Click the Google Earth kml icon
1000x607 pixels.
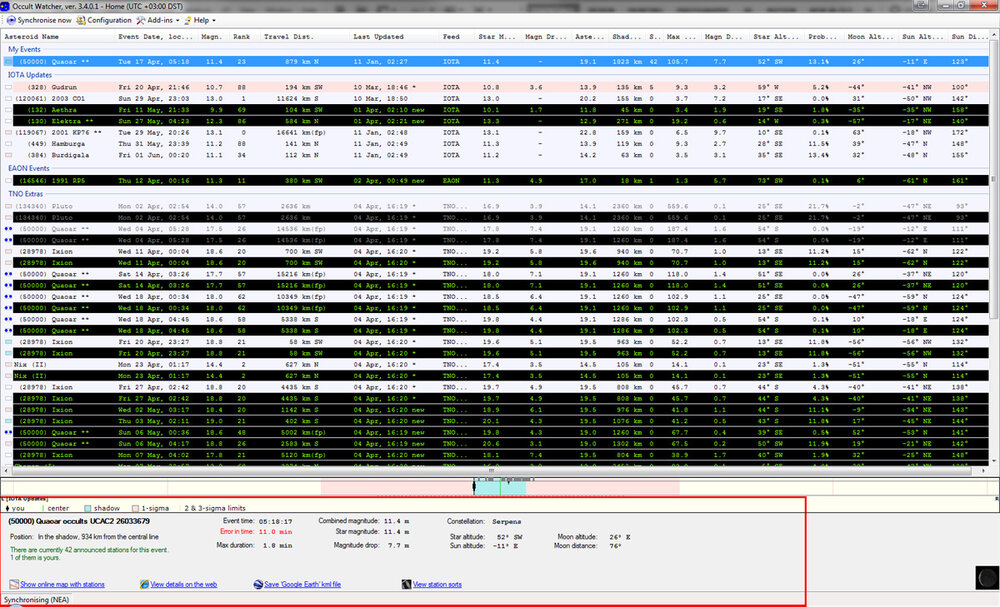pos(257,584)
